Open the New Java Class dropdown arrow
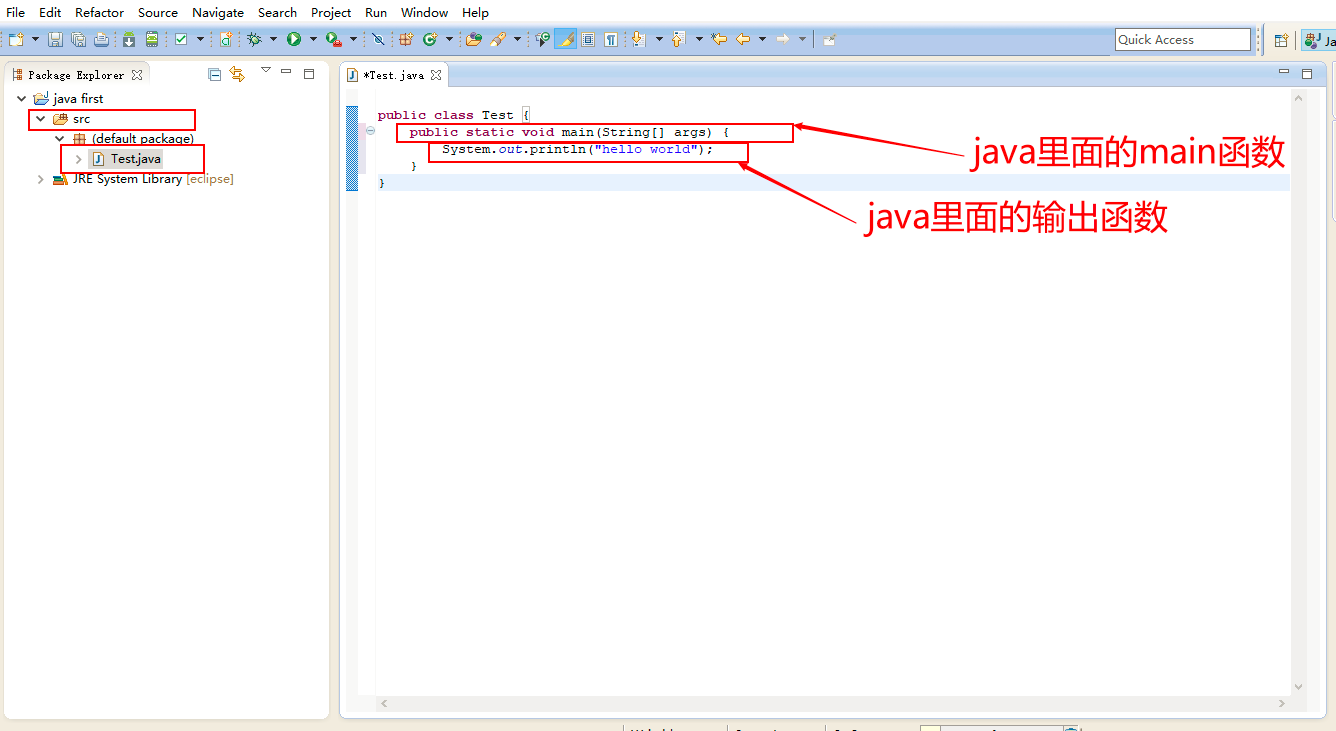The width and height of the screenshot is (1336, 731). click(x=449, y=39)
